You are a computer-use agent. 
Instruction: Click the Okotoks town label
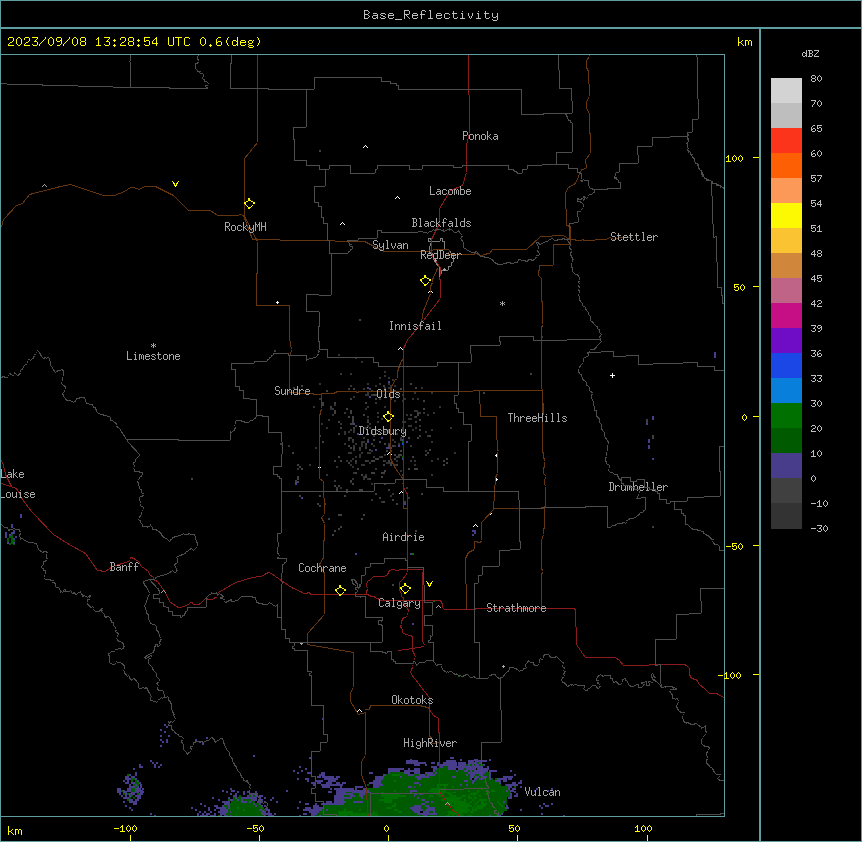[412, 700]
